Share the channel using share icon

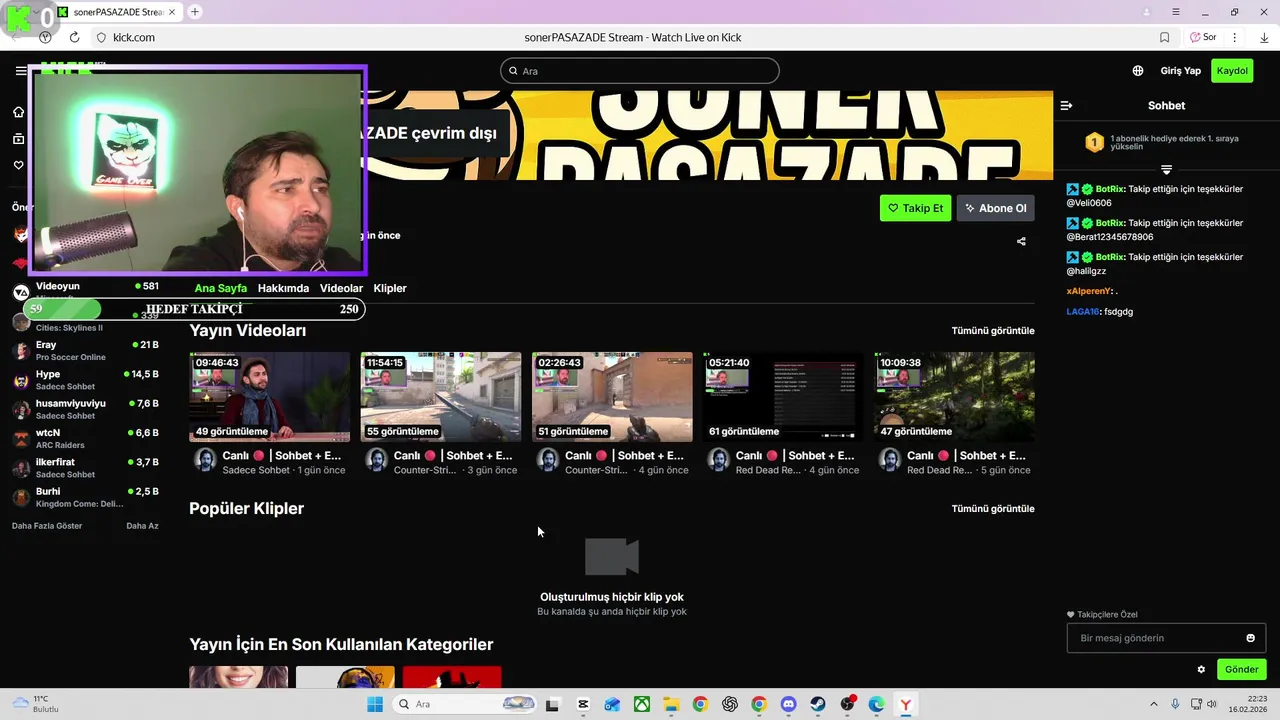(1021, 241)
